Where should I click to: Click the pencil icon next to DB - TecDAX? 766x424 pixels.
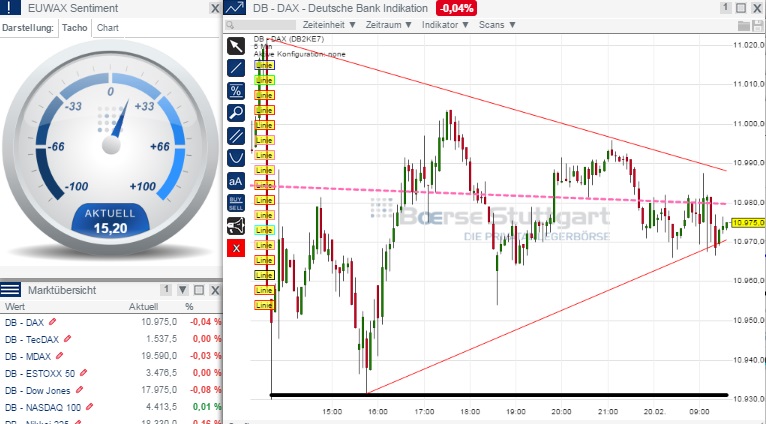tap(67, 339)
